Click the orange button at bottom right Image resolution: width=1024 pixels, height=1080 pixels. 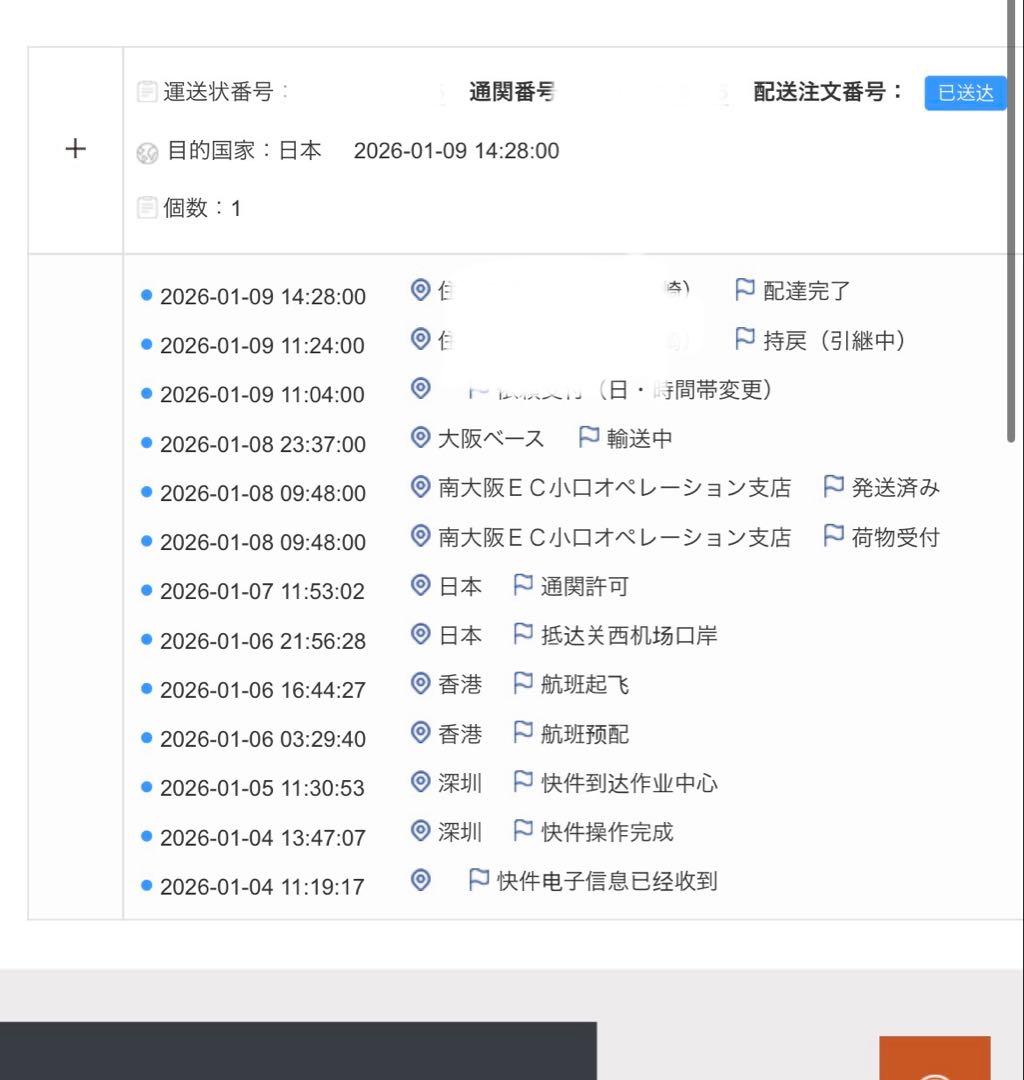tap(934, 1059)
